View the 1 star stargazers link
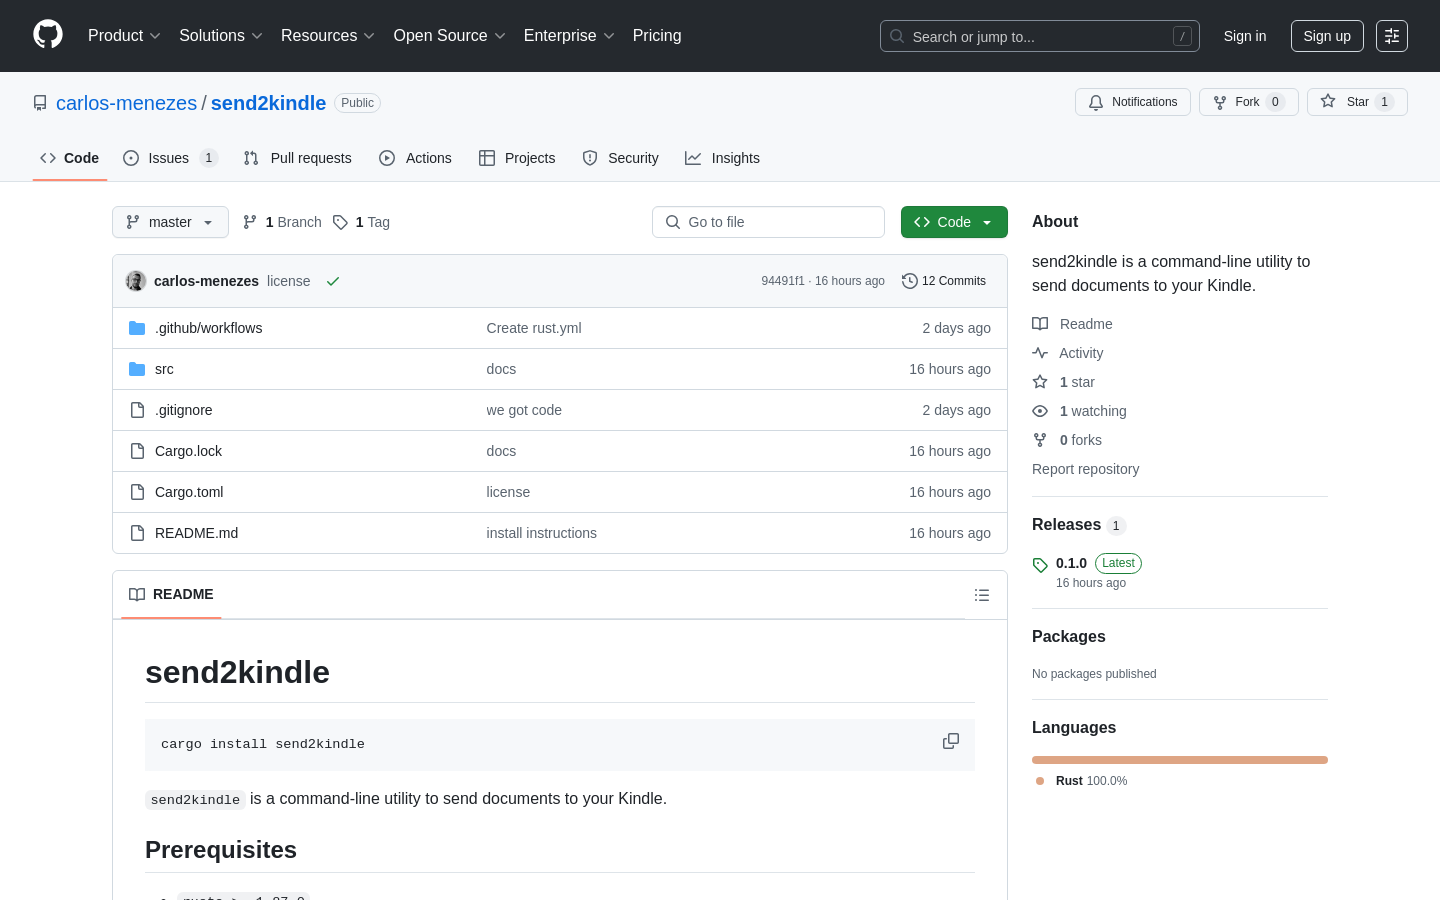Screen dimensions: 1440x900 (1064, 382)
